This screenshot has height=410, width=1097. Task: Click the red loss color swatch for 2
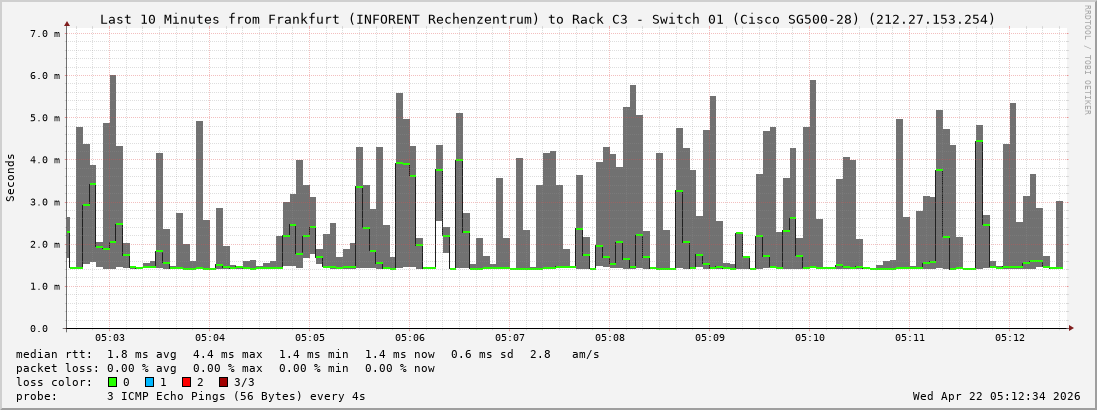coord(186,382)
